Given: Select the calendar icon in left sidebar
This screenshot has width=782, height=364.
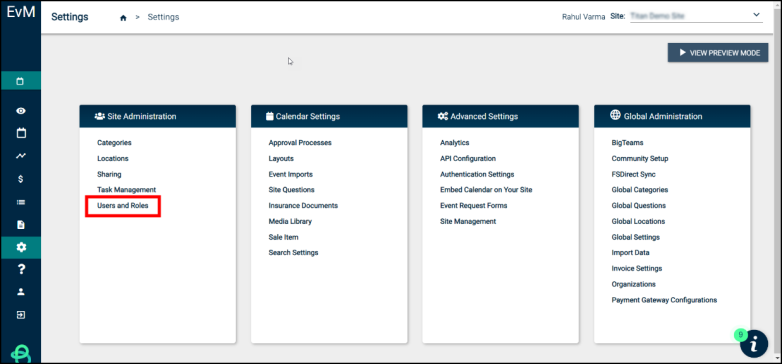Looking at the screenshot, I should click(x=21, y=133).
